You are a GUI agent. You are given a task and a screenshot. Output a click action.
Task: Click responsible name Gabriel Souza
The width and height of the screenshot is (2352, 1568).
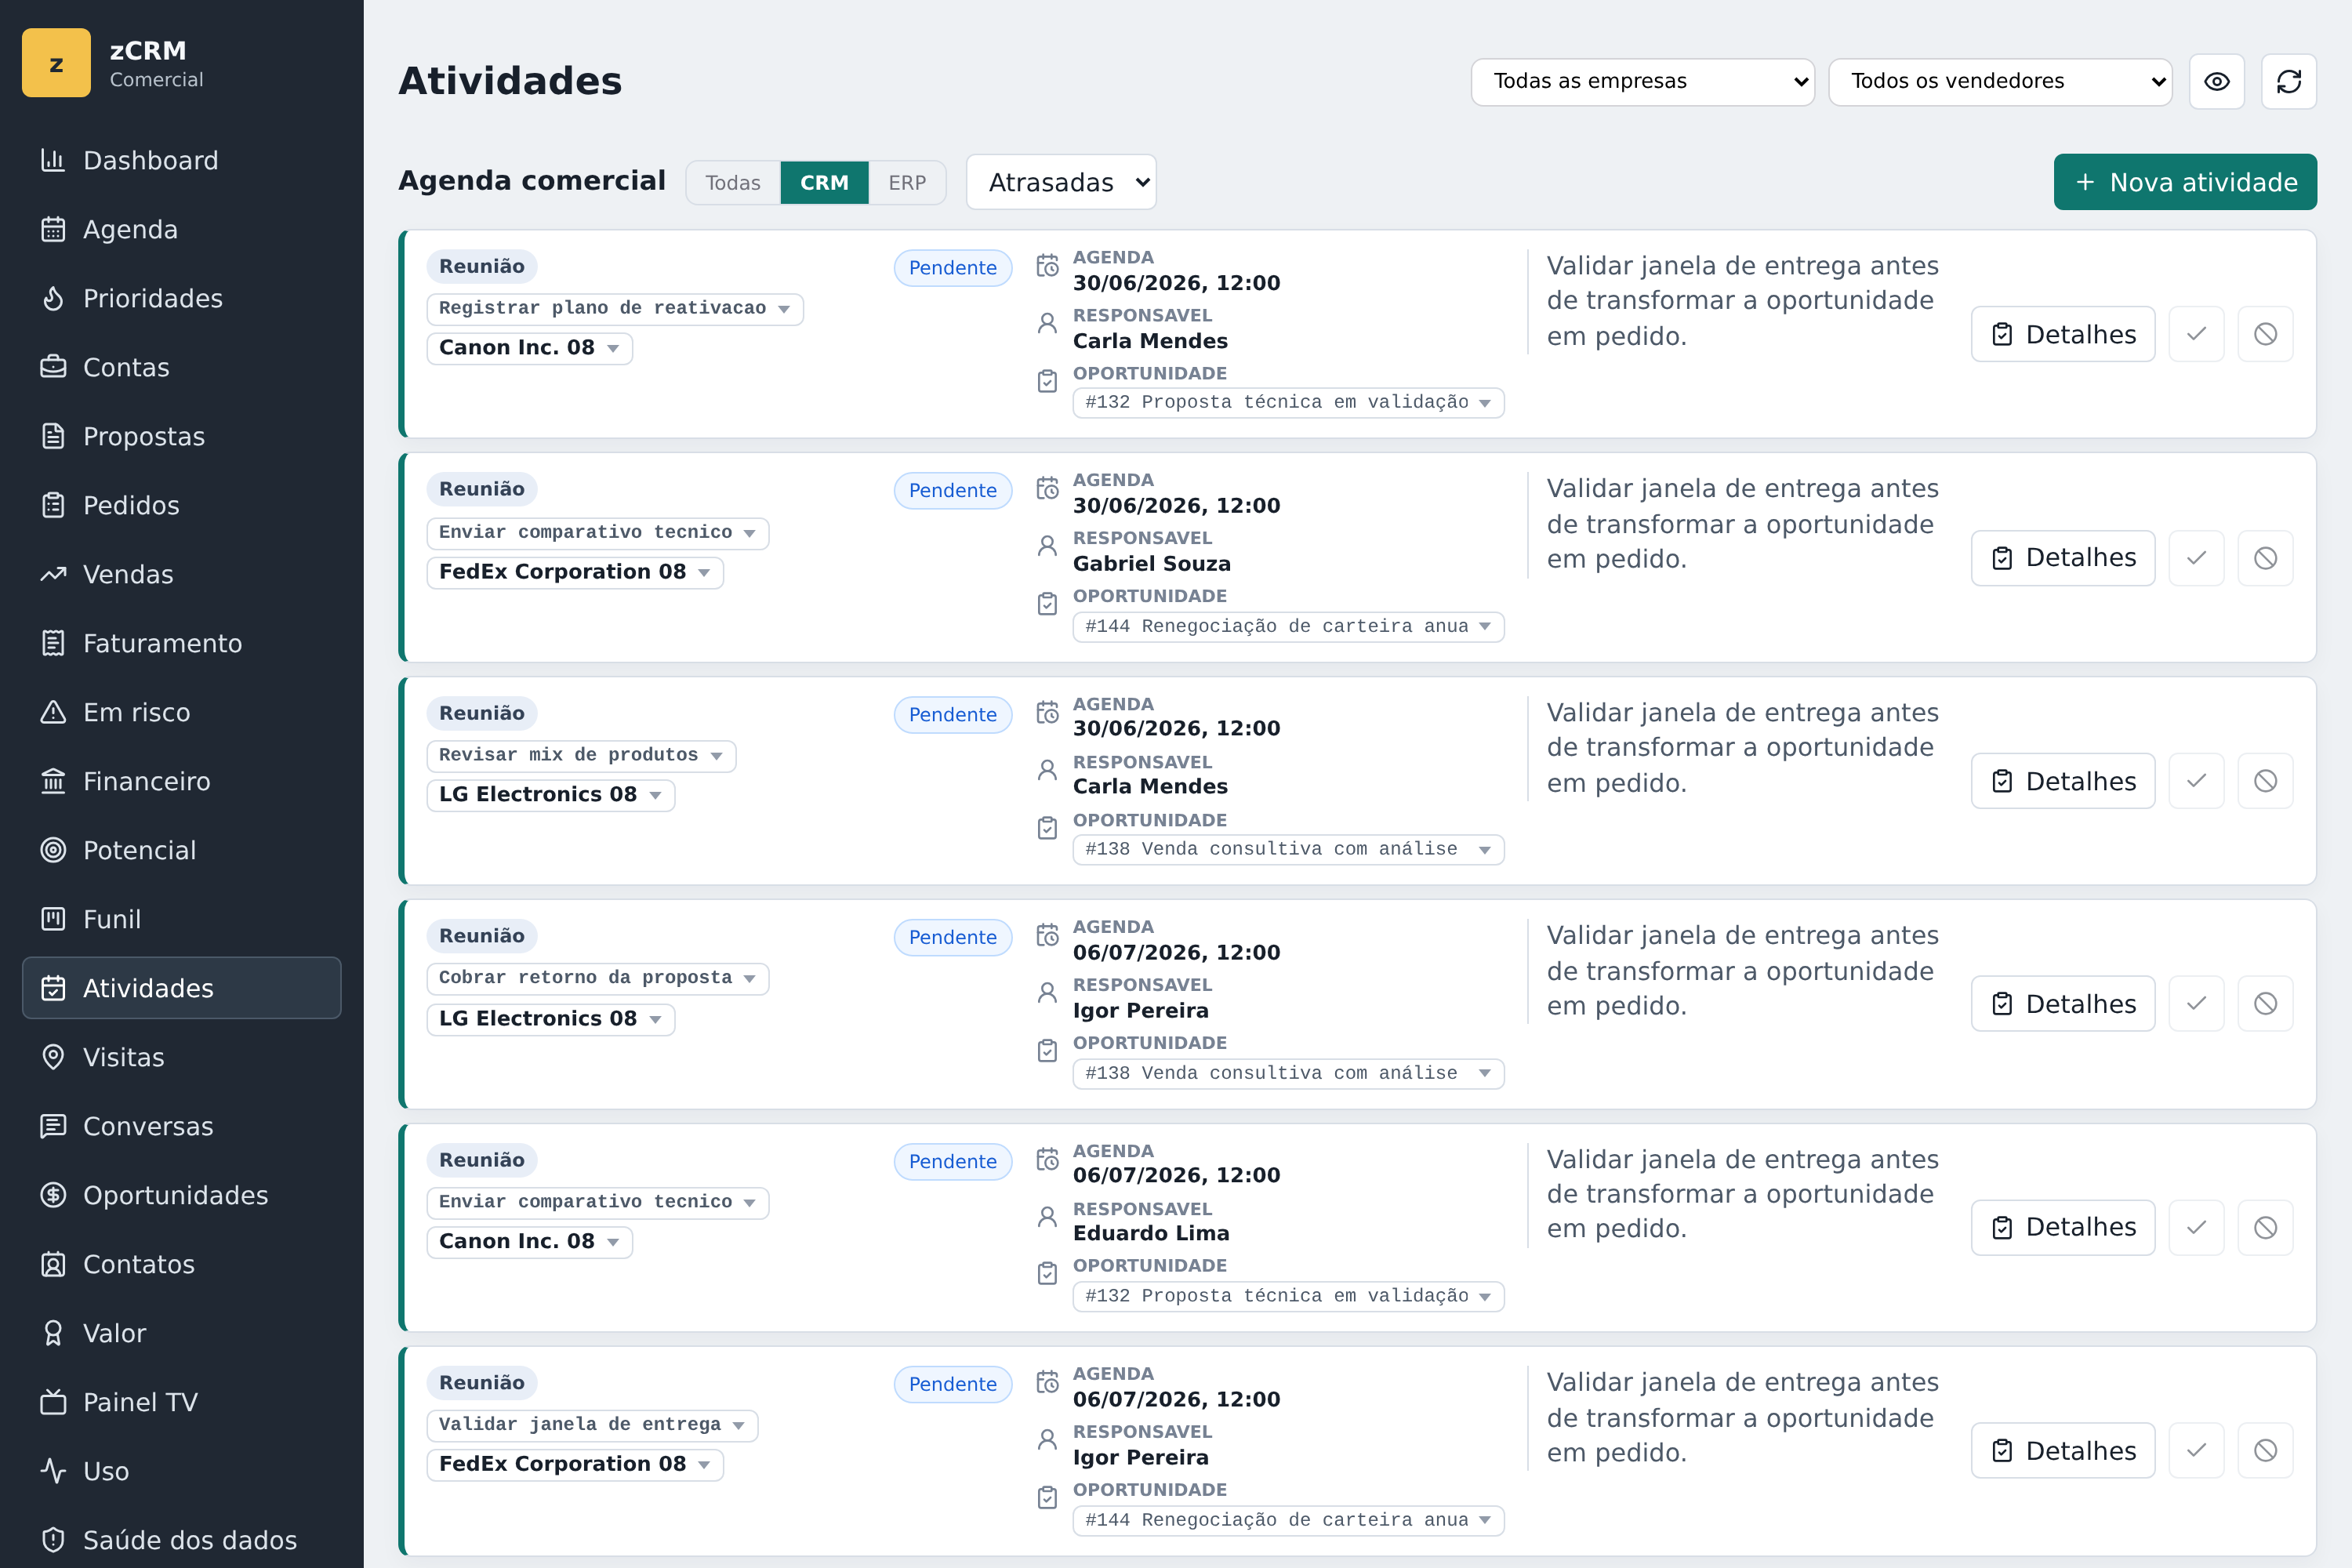pyautogui.click(x=1151, y=564)
